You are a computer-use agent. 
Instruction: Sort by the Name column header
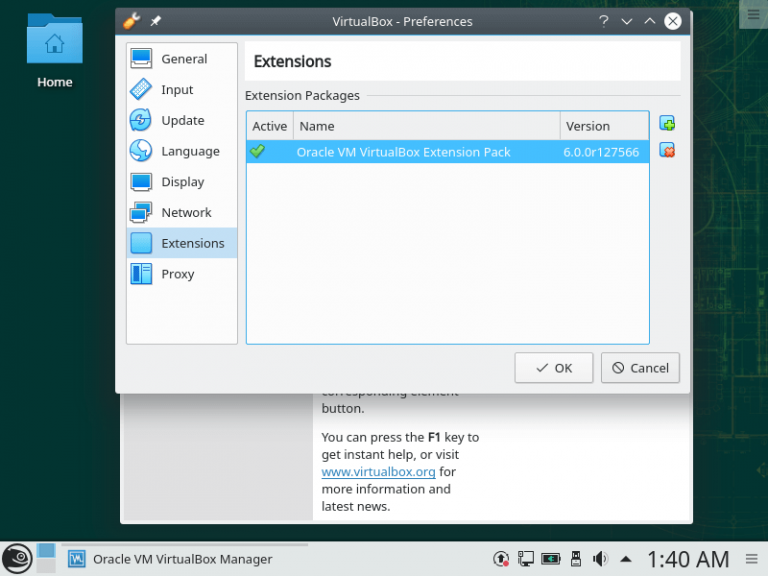(x=427, y=126)
